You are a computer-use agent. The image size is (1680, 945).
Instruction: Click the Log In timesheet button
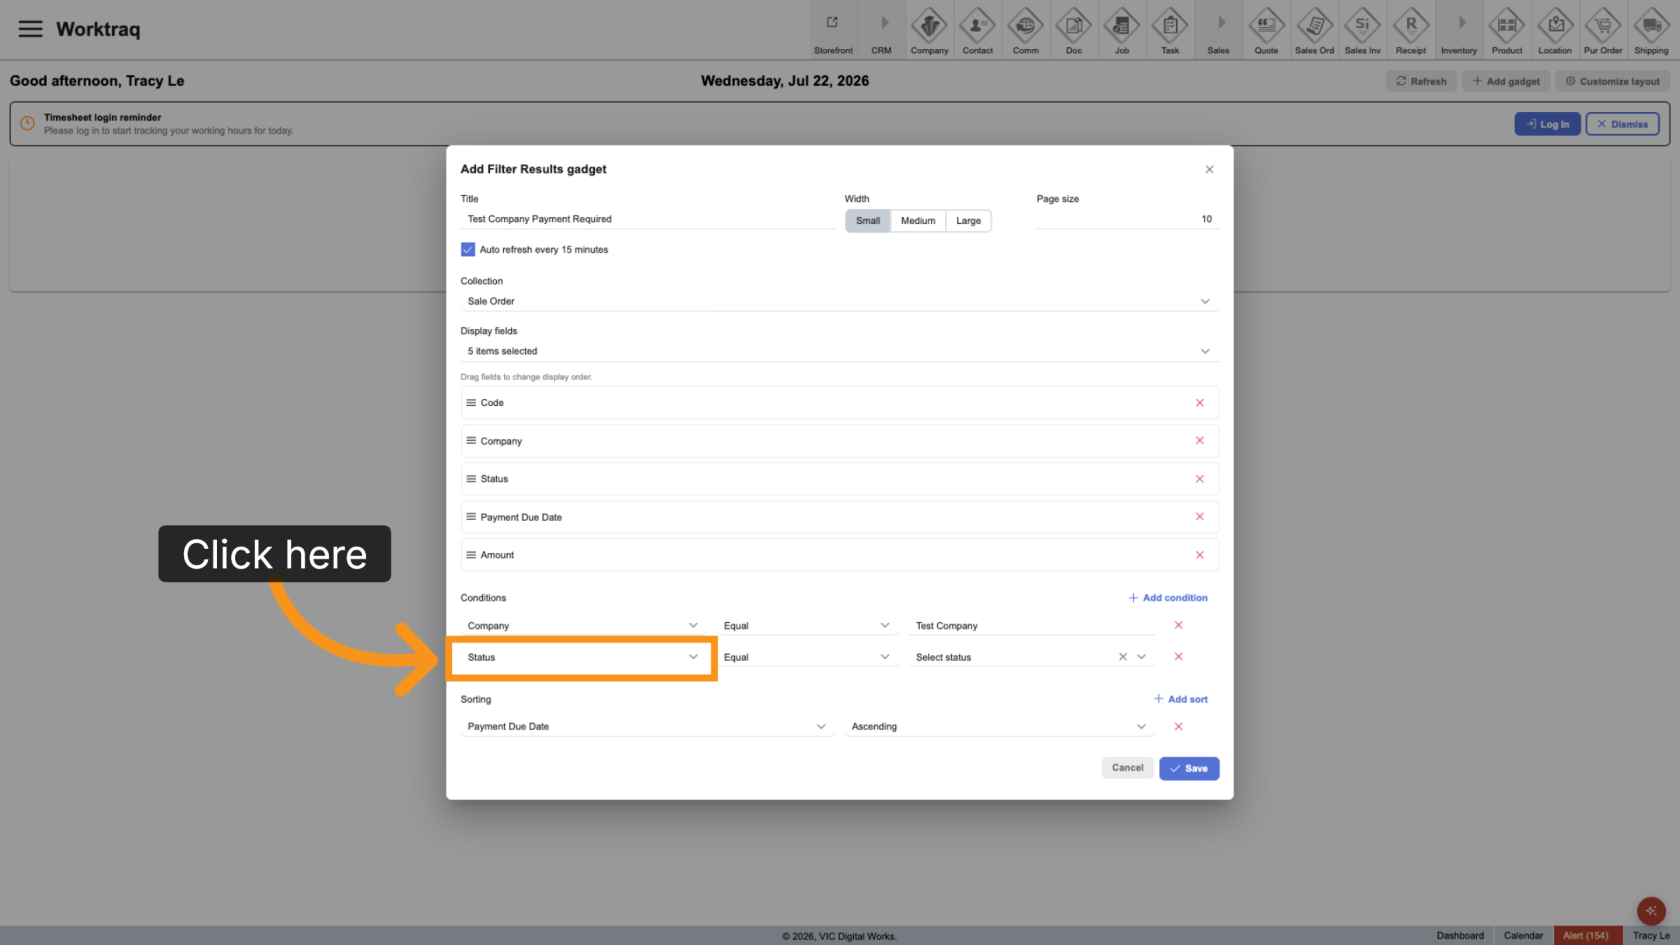click(1547, 124)
